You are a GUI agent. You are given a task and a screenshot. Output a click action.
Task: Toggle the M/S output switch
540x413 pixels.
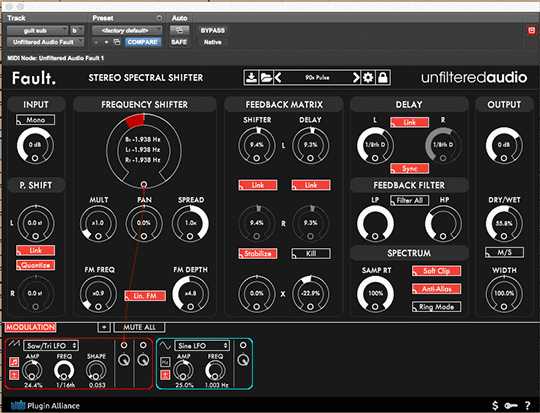[x=504, y=252]
